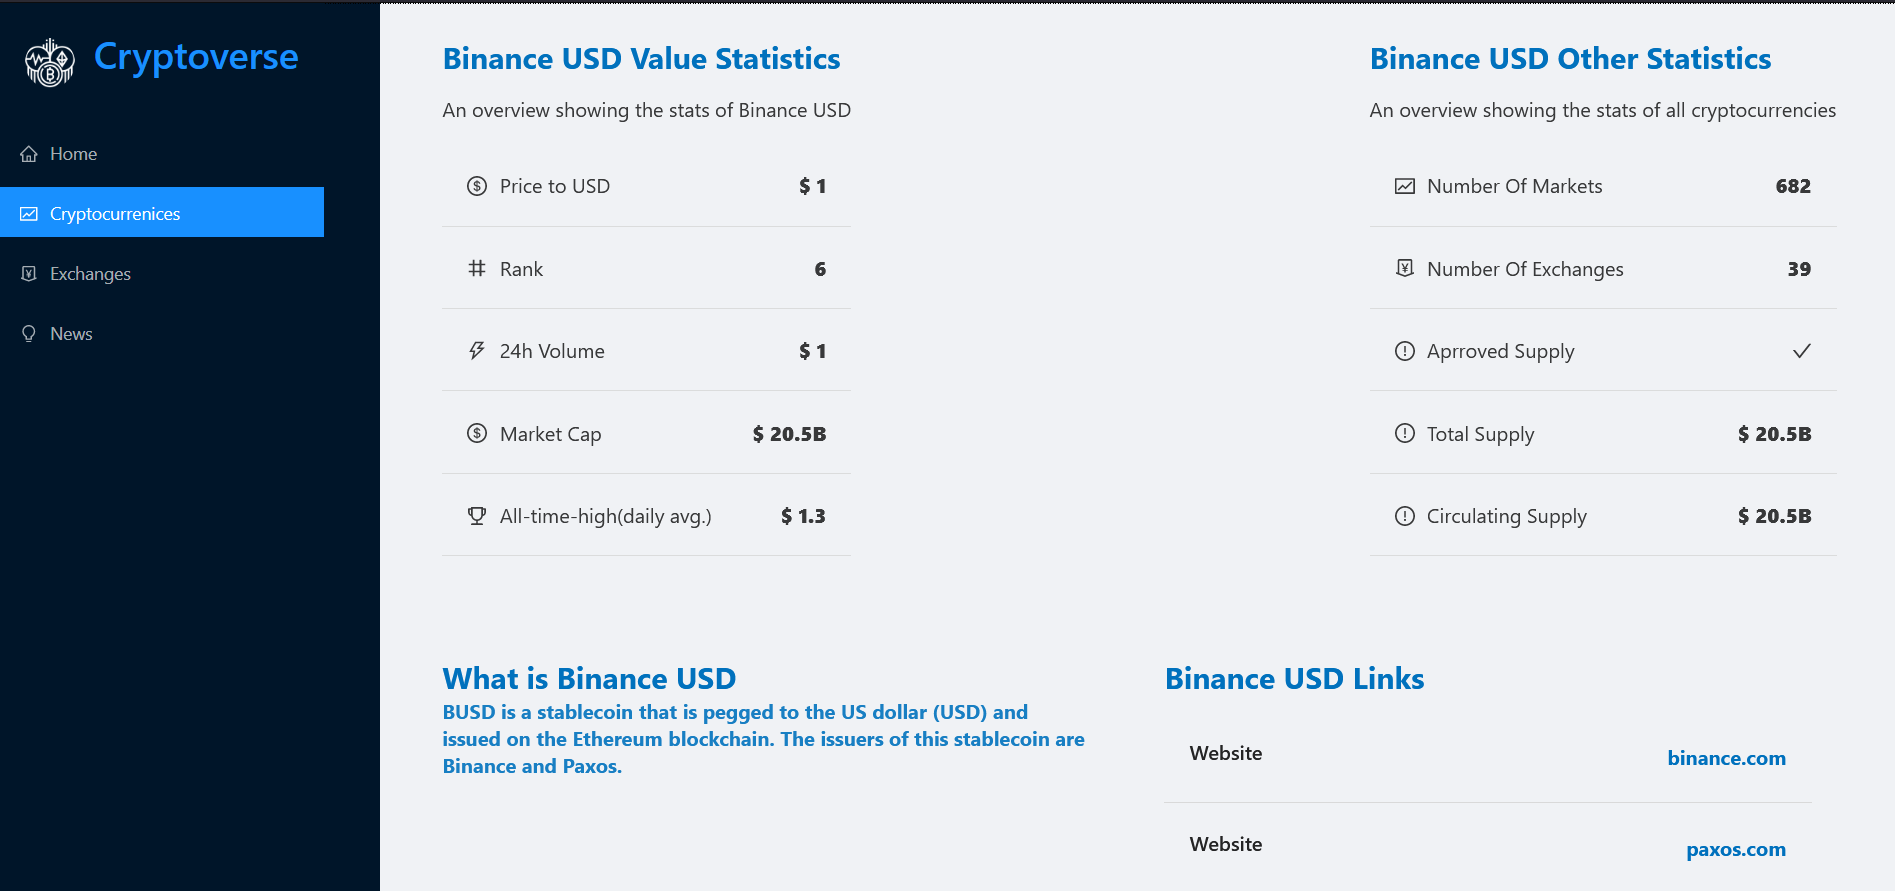Open the binance.com website link
This screenshot has width=1898, height=891.
point(1726,758)
